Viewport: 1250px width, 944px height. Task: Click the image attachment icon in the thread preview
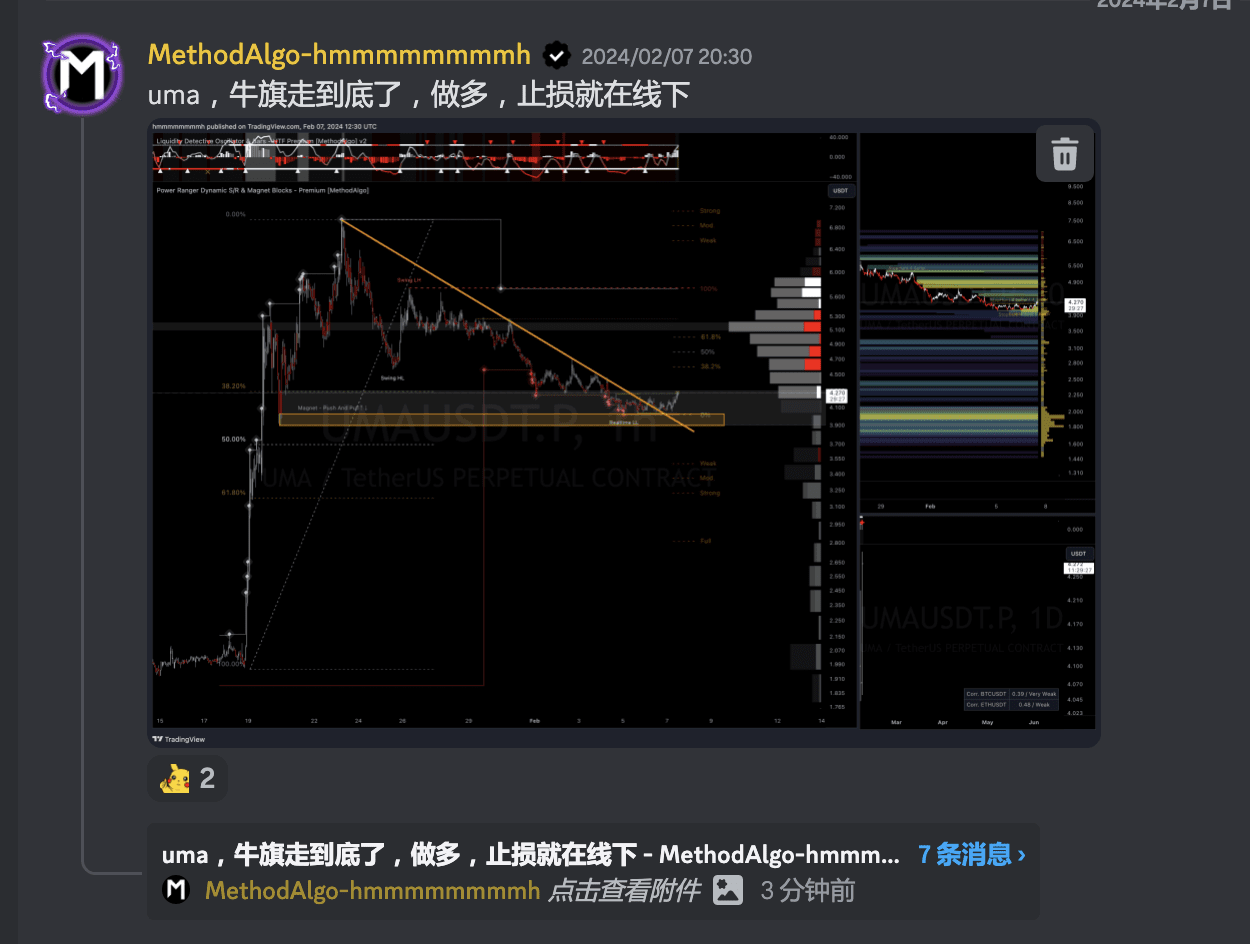coord(728,890)
